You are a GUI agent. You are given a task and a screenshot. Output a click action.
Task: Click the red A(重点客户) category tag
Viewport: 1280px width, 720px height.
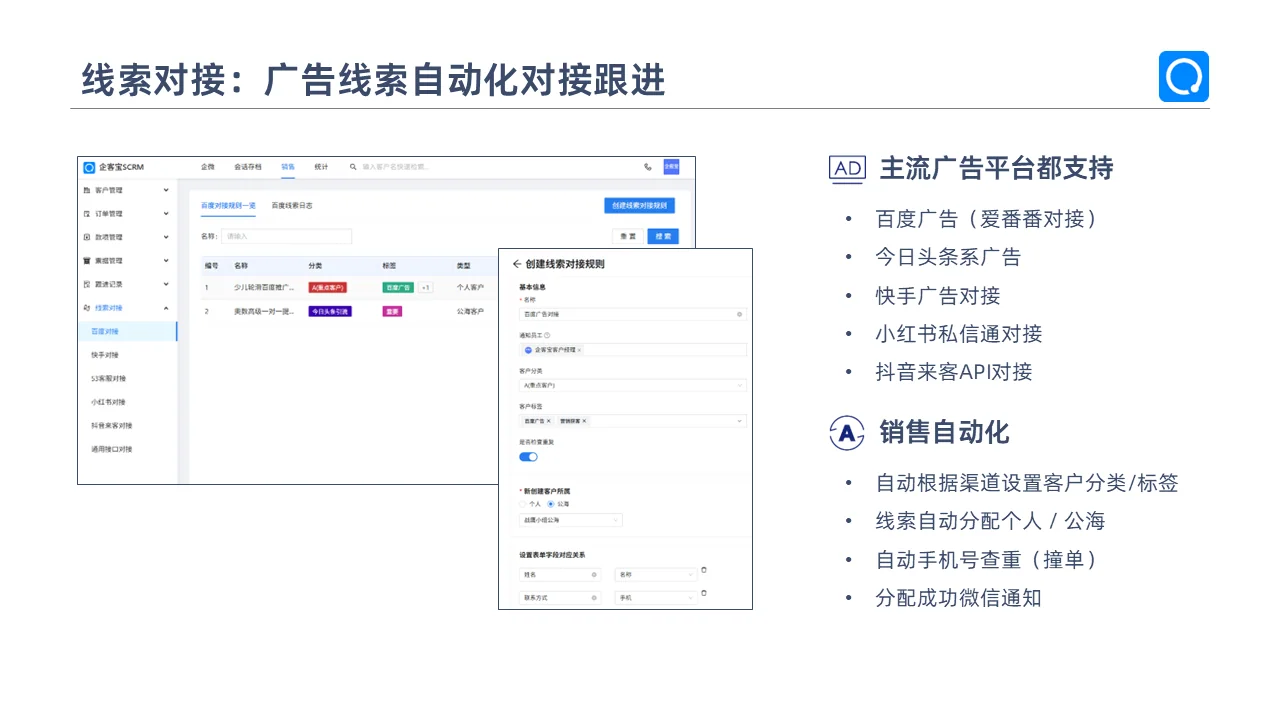327,287
